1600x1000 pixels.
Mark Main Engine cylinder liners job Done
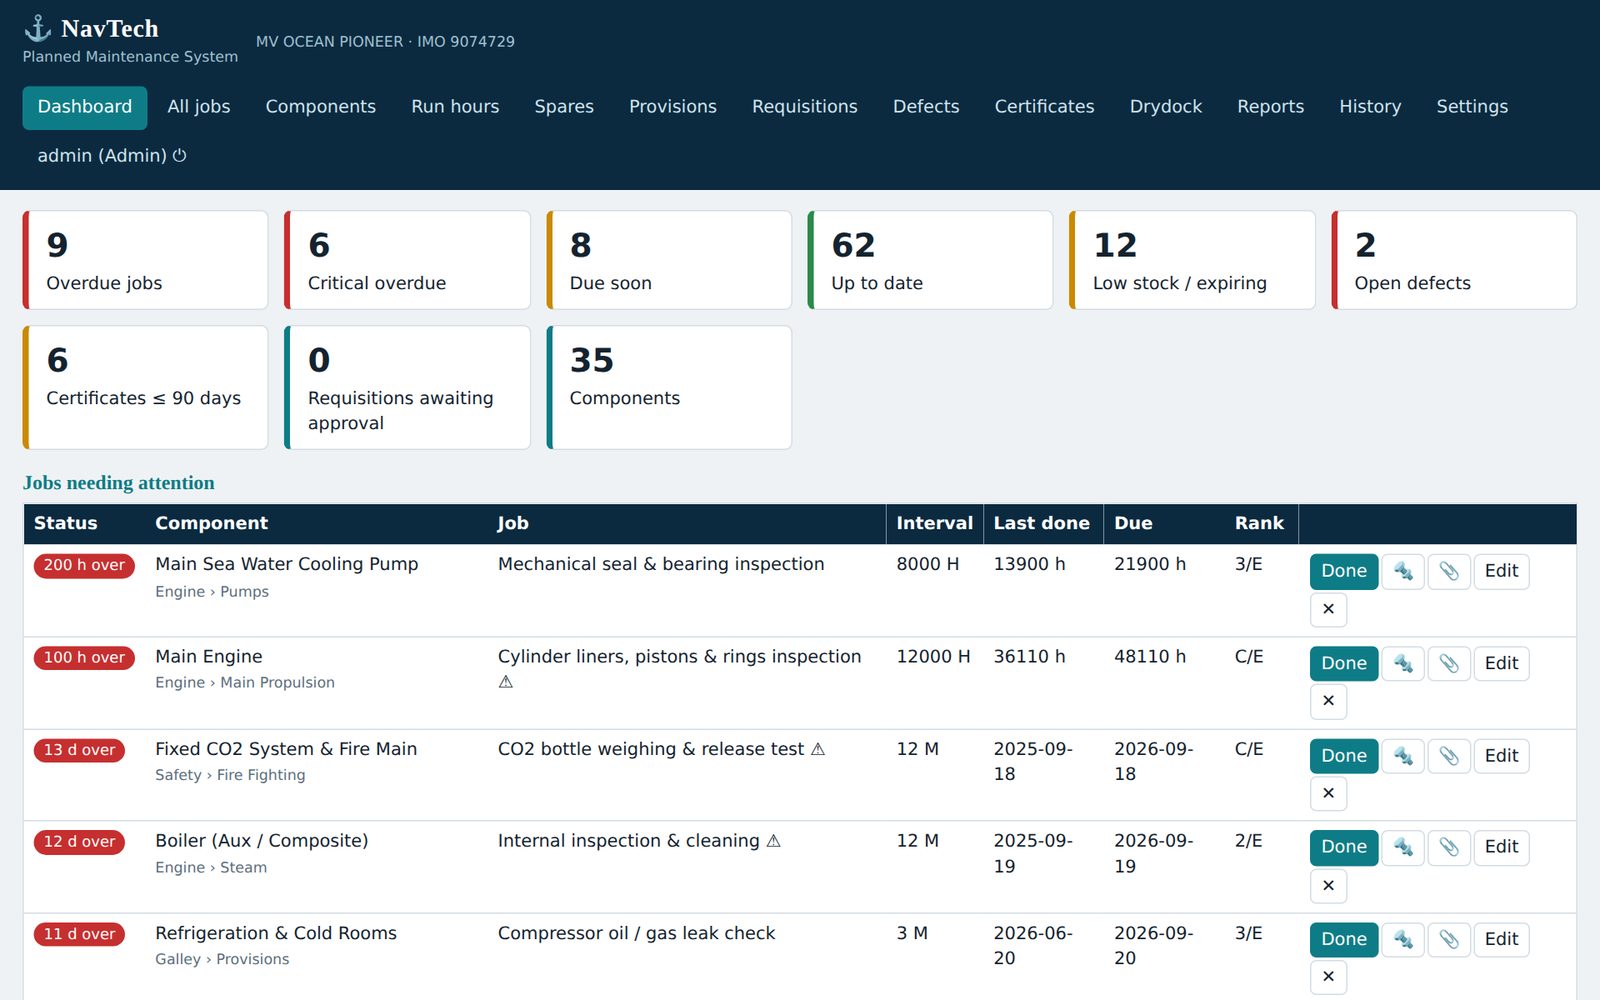coord(1344,663)
